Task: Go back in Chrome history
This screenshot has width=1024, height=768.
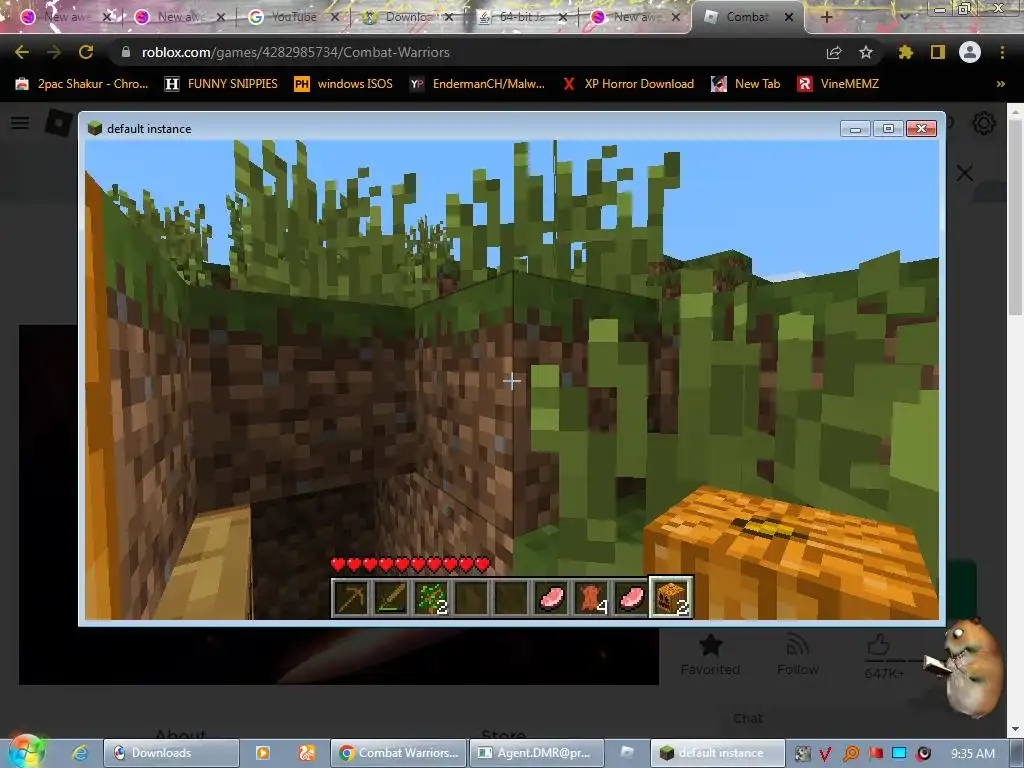Action: coord(22,52)
